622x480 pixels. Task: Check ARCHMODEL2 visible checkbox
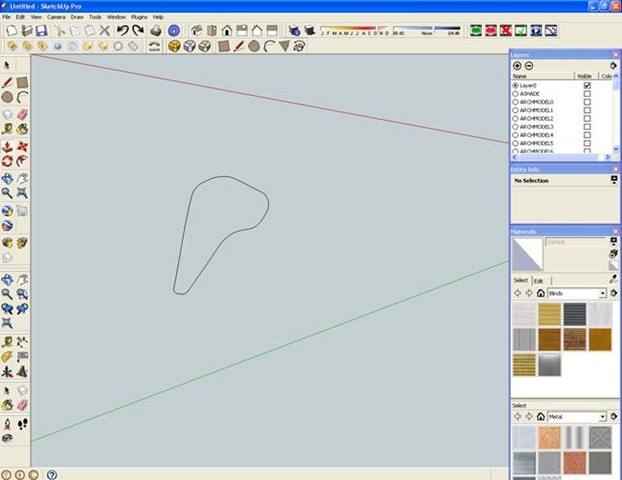(x=587, y=118)
